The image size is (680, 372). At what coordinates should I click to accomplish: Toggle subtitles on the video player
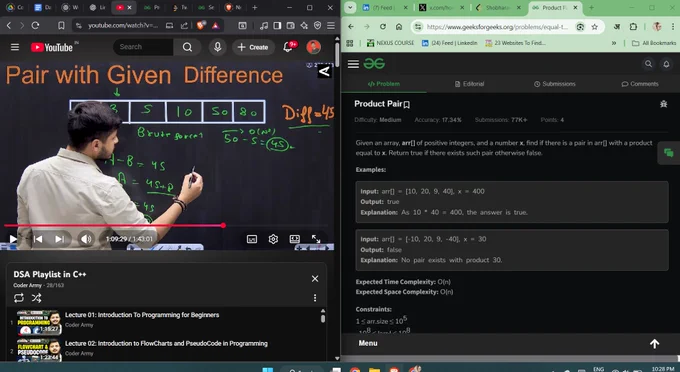[252, 239]
